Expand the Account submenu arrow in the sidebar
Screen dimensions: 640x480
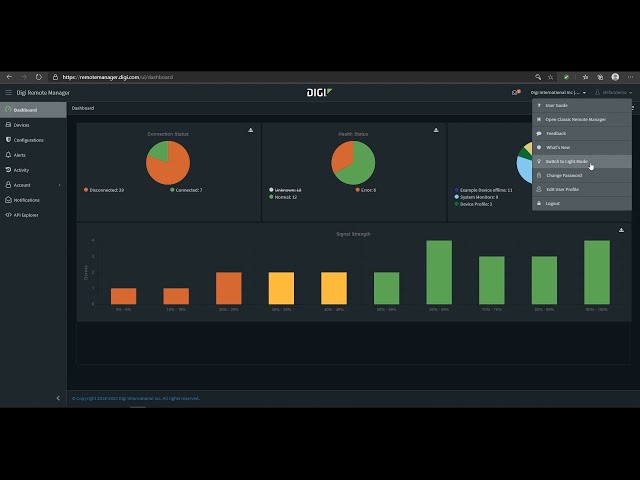(x=60, y=185)
